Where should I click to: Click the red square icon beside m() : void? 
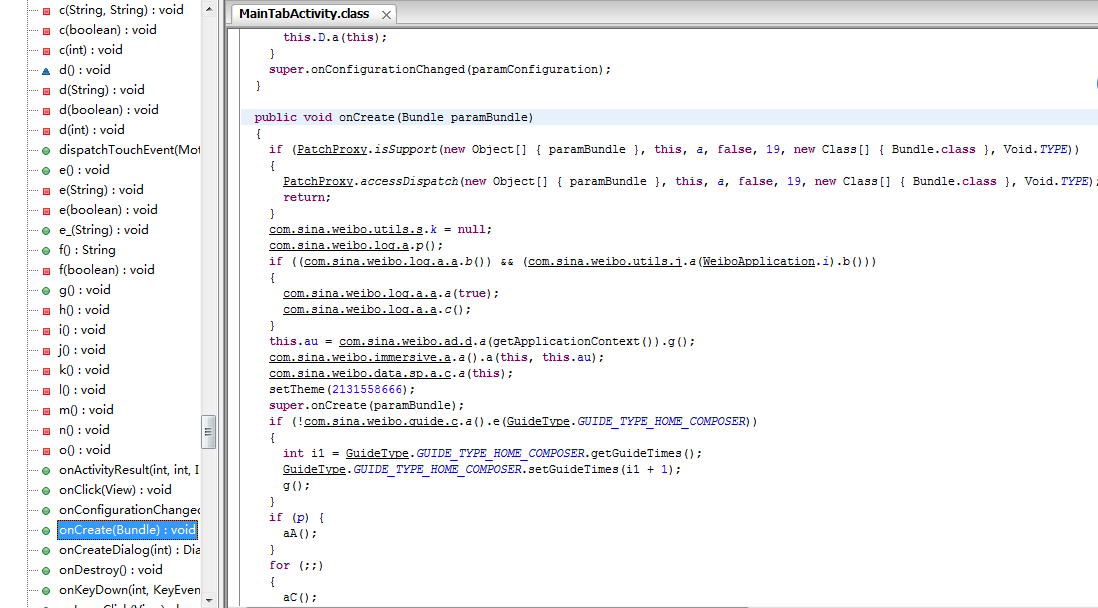(x=46, y=410)
